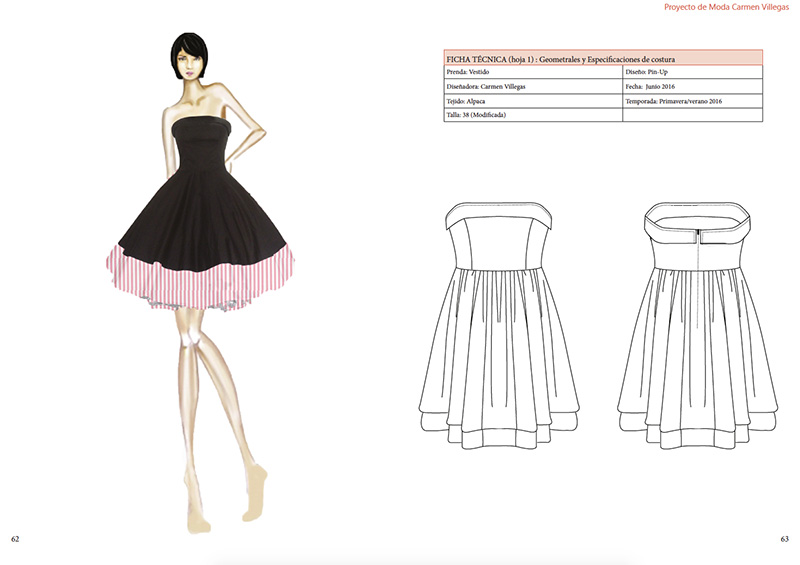Click the 'Fecha: Junio 2016' cell

pyautogui.click(x=692, y=86)
